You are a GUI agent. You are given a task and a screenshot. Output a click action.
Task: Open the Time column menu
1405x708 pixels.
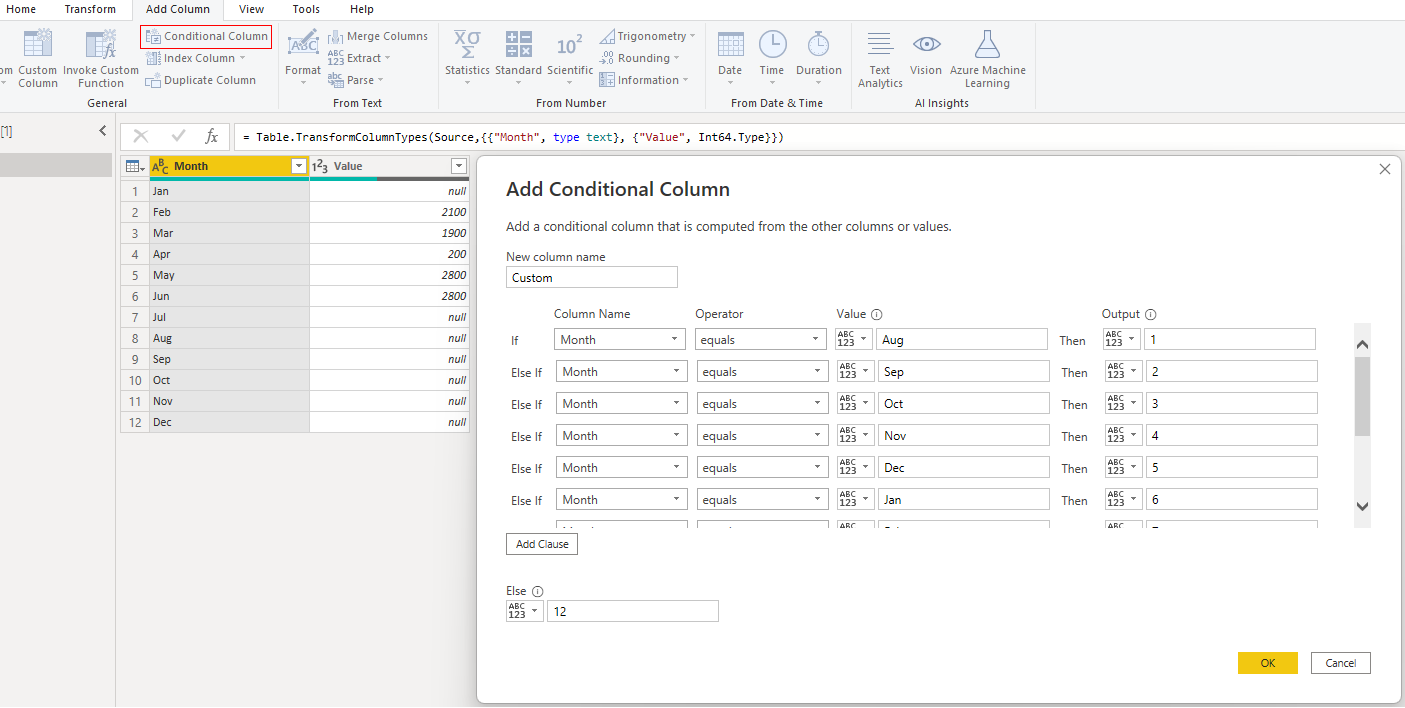[772, 58]
